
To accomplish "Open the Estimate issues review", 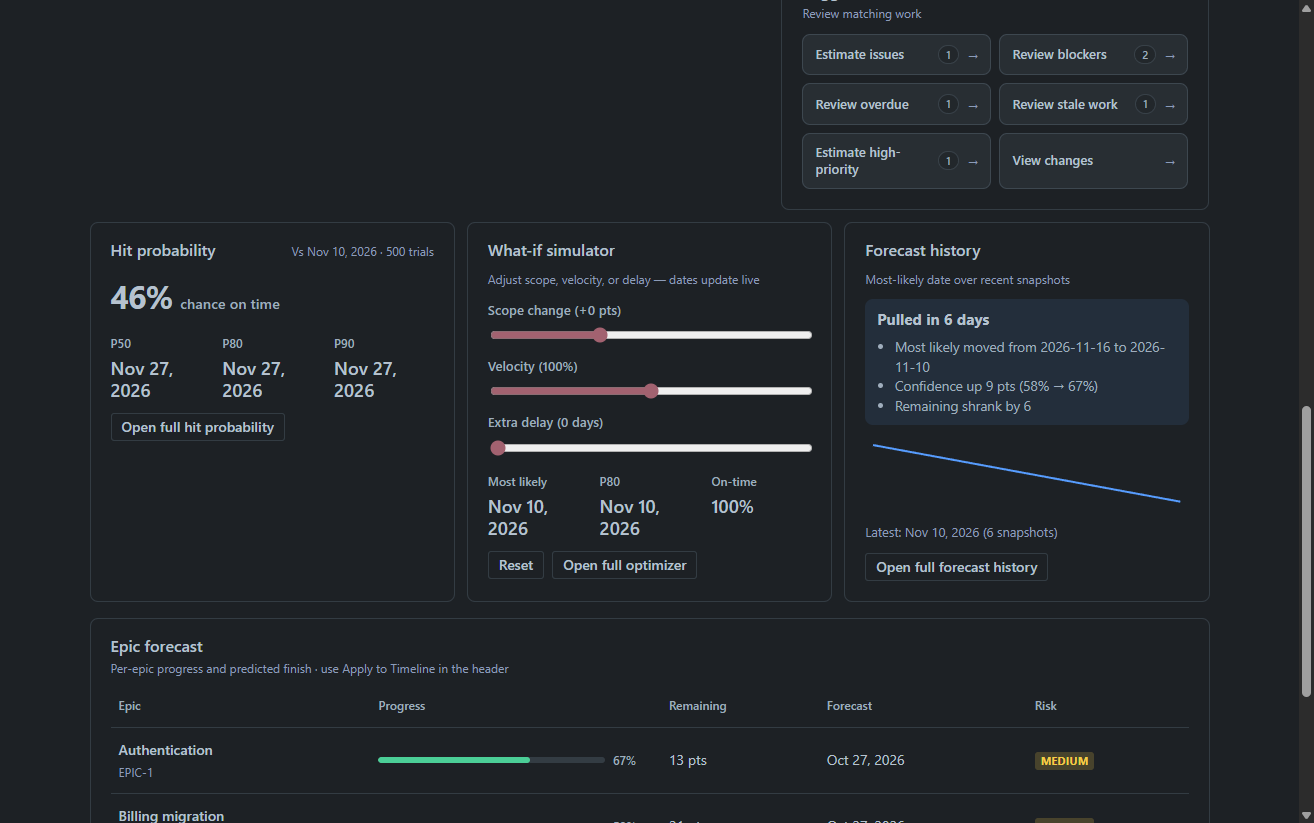I will pos(896,55).
